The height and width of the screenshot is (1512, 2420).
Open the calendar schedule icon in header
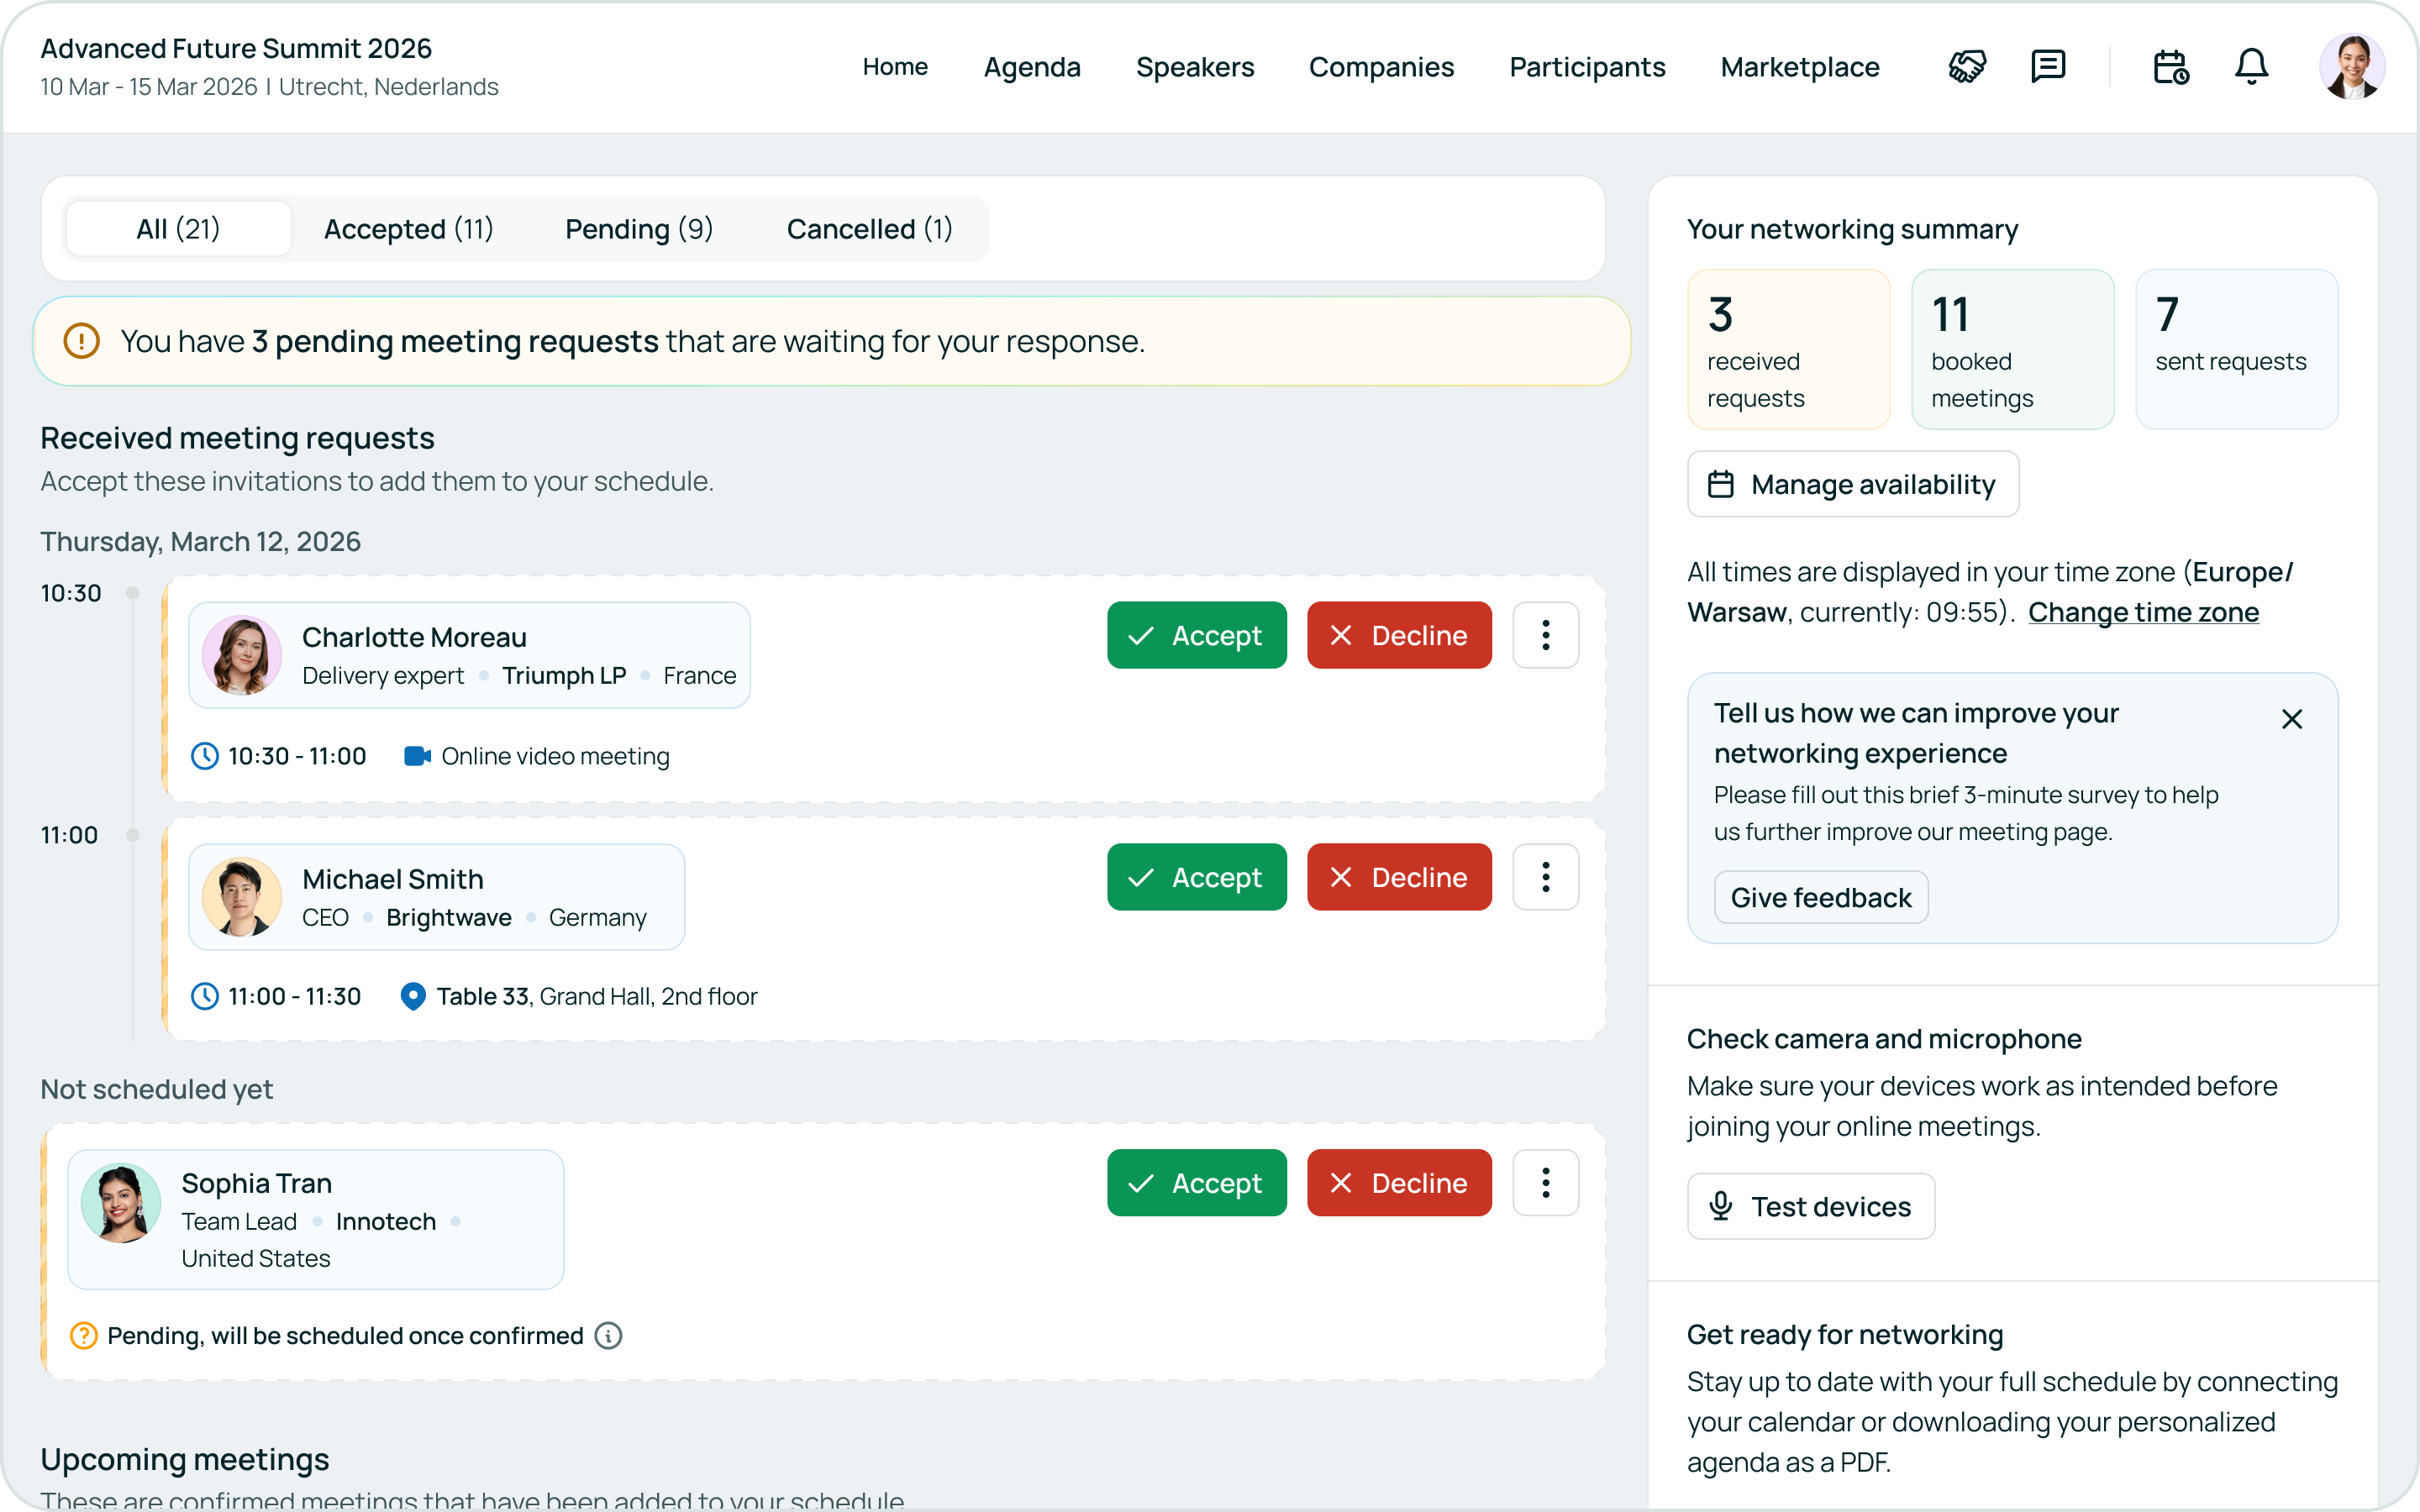coord(2170,67)
